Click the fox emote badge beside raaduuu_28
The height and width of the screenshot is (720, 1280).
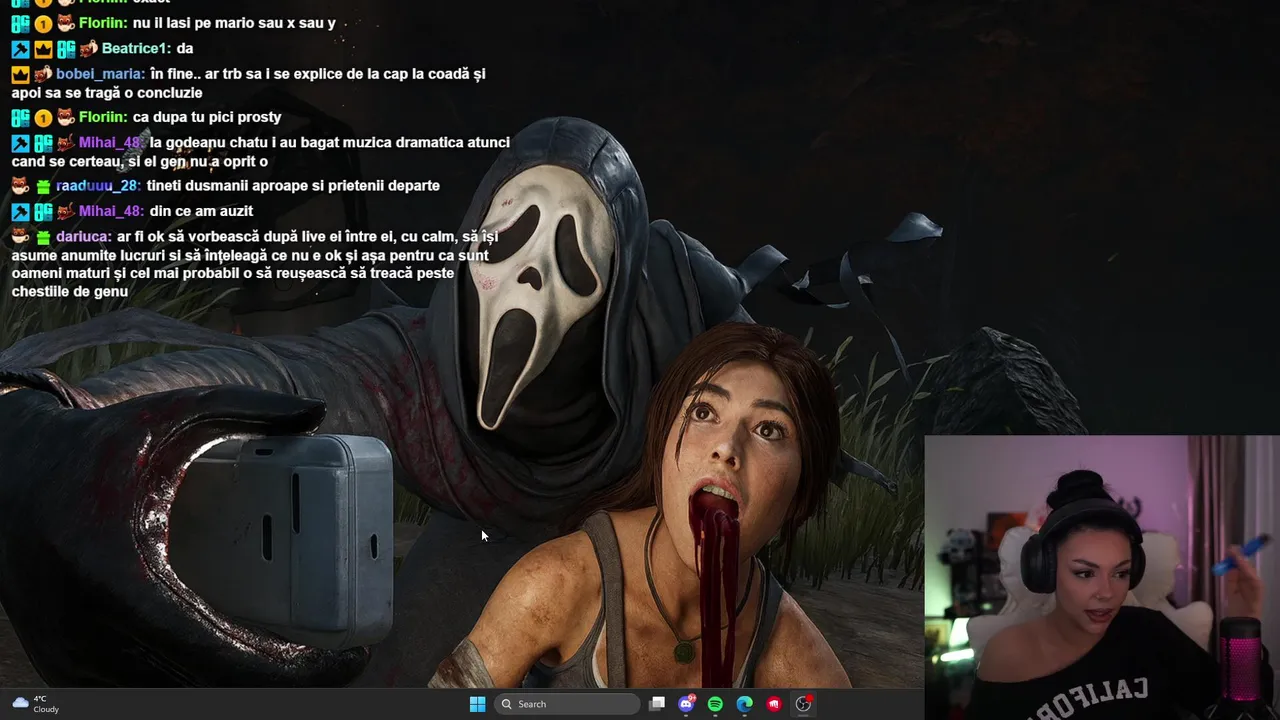point(20,186)
